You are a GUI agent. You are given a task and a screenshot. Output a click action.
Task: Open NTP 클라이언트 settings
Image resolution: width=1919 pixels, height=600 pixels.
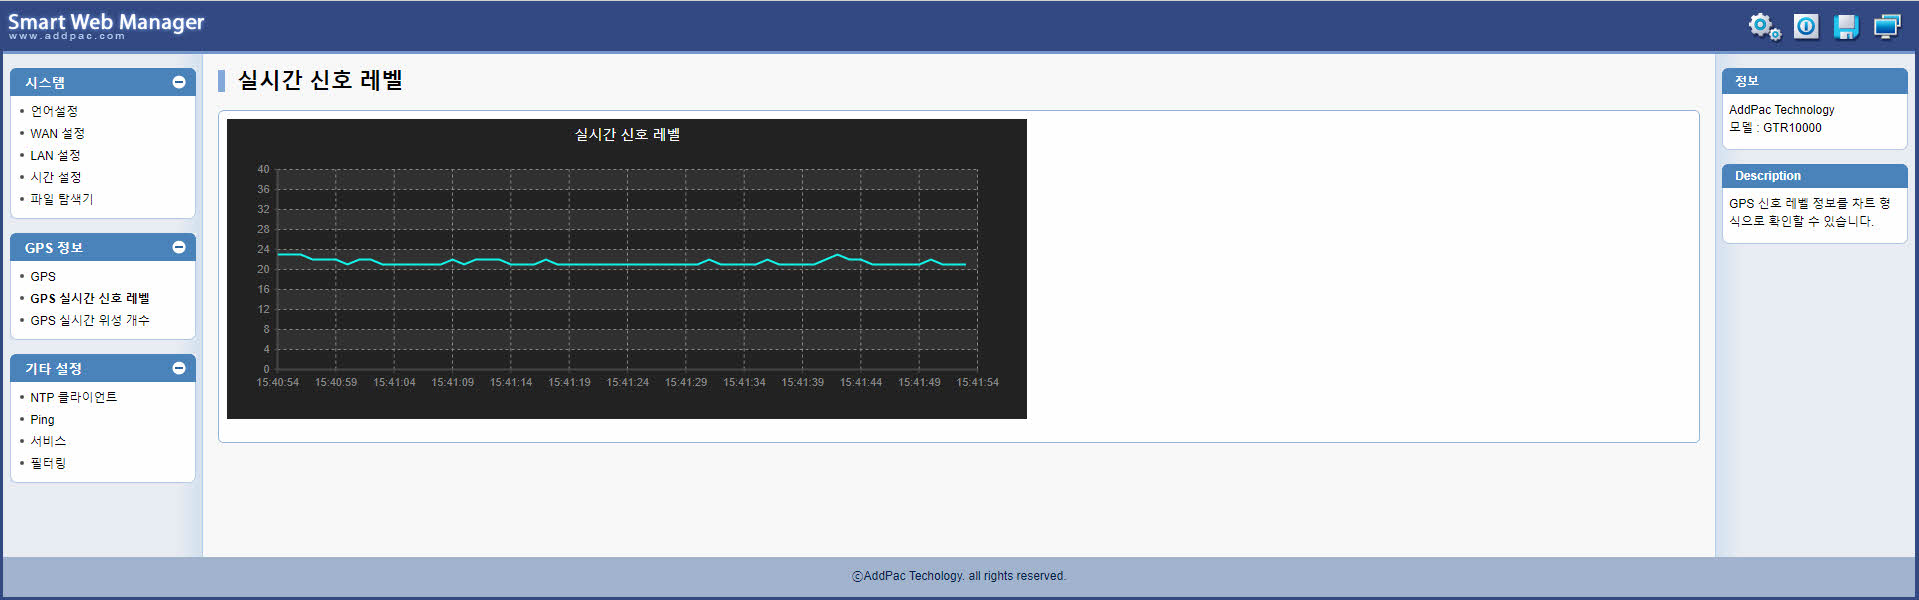tap(73, 397)
